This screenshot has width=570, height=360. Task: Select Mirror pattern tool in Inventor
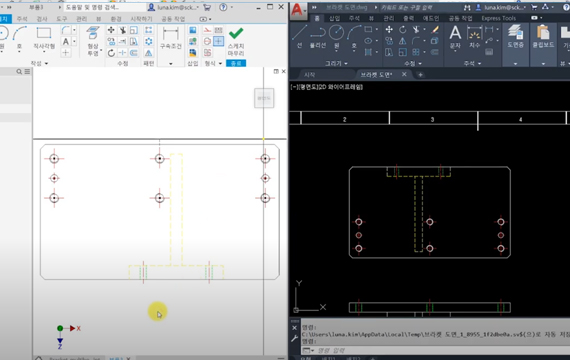pos(149,53)
